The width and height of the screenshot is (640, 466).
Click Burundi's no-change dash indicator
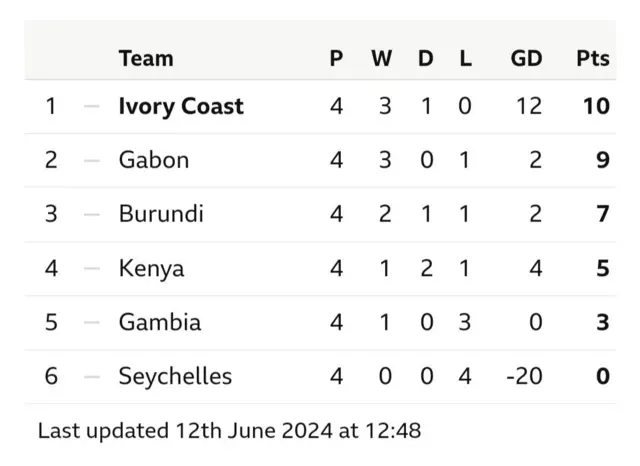tap(92, 214)
